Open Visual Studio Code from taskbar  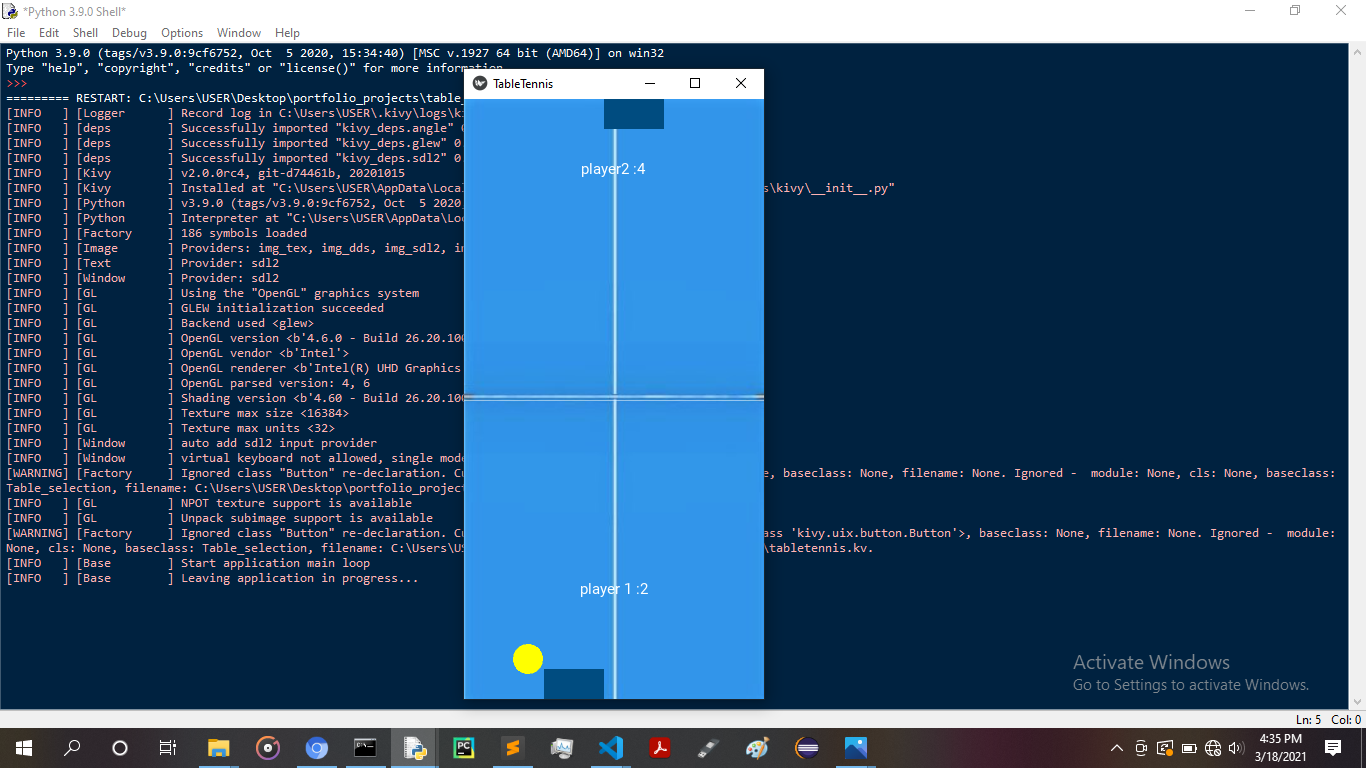click(x=610, y=747)
